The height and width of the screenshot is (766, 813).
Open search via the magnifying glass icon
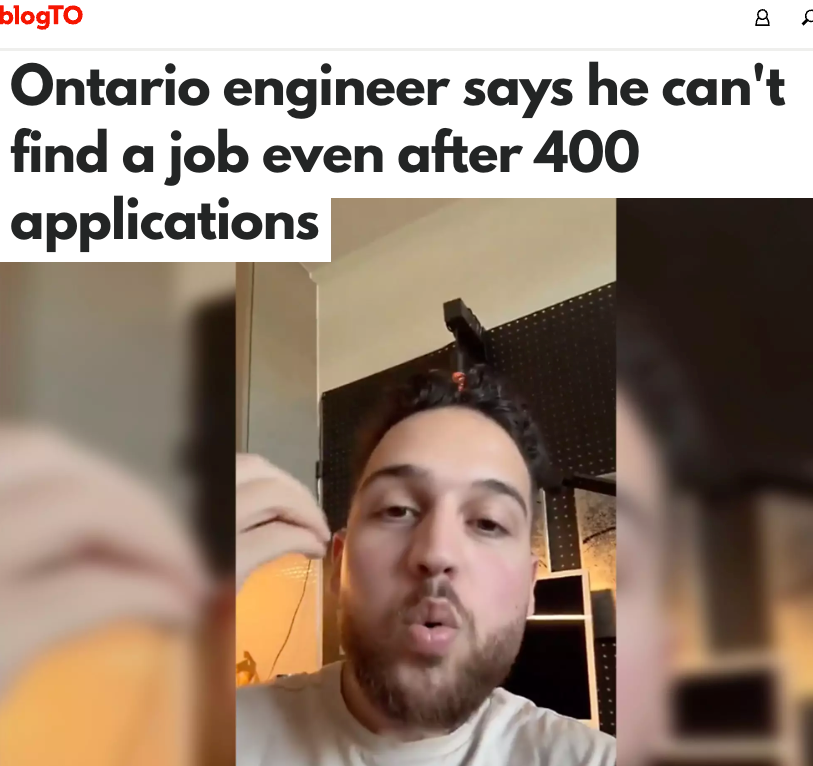click(x=807, y=18)
